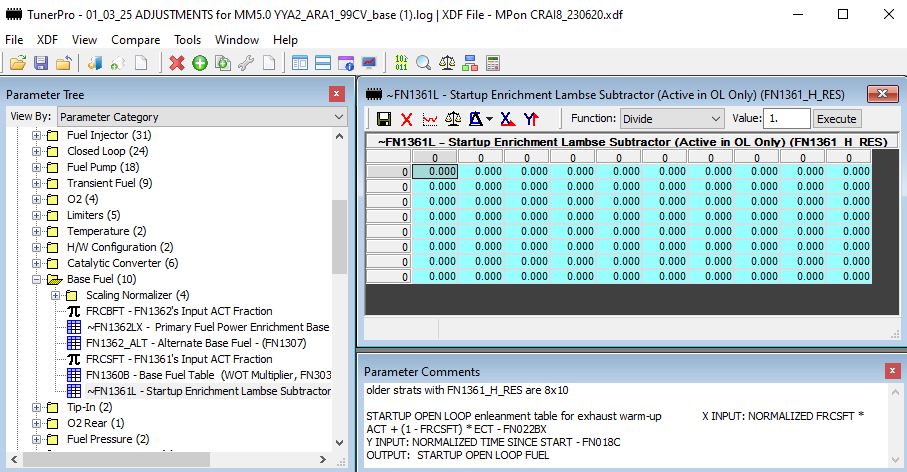This screenshot has width=907, height=472.
Task: Expand the Scaling Normalizer (4) folder
Action: tap(56, 295)
